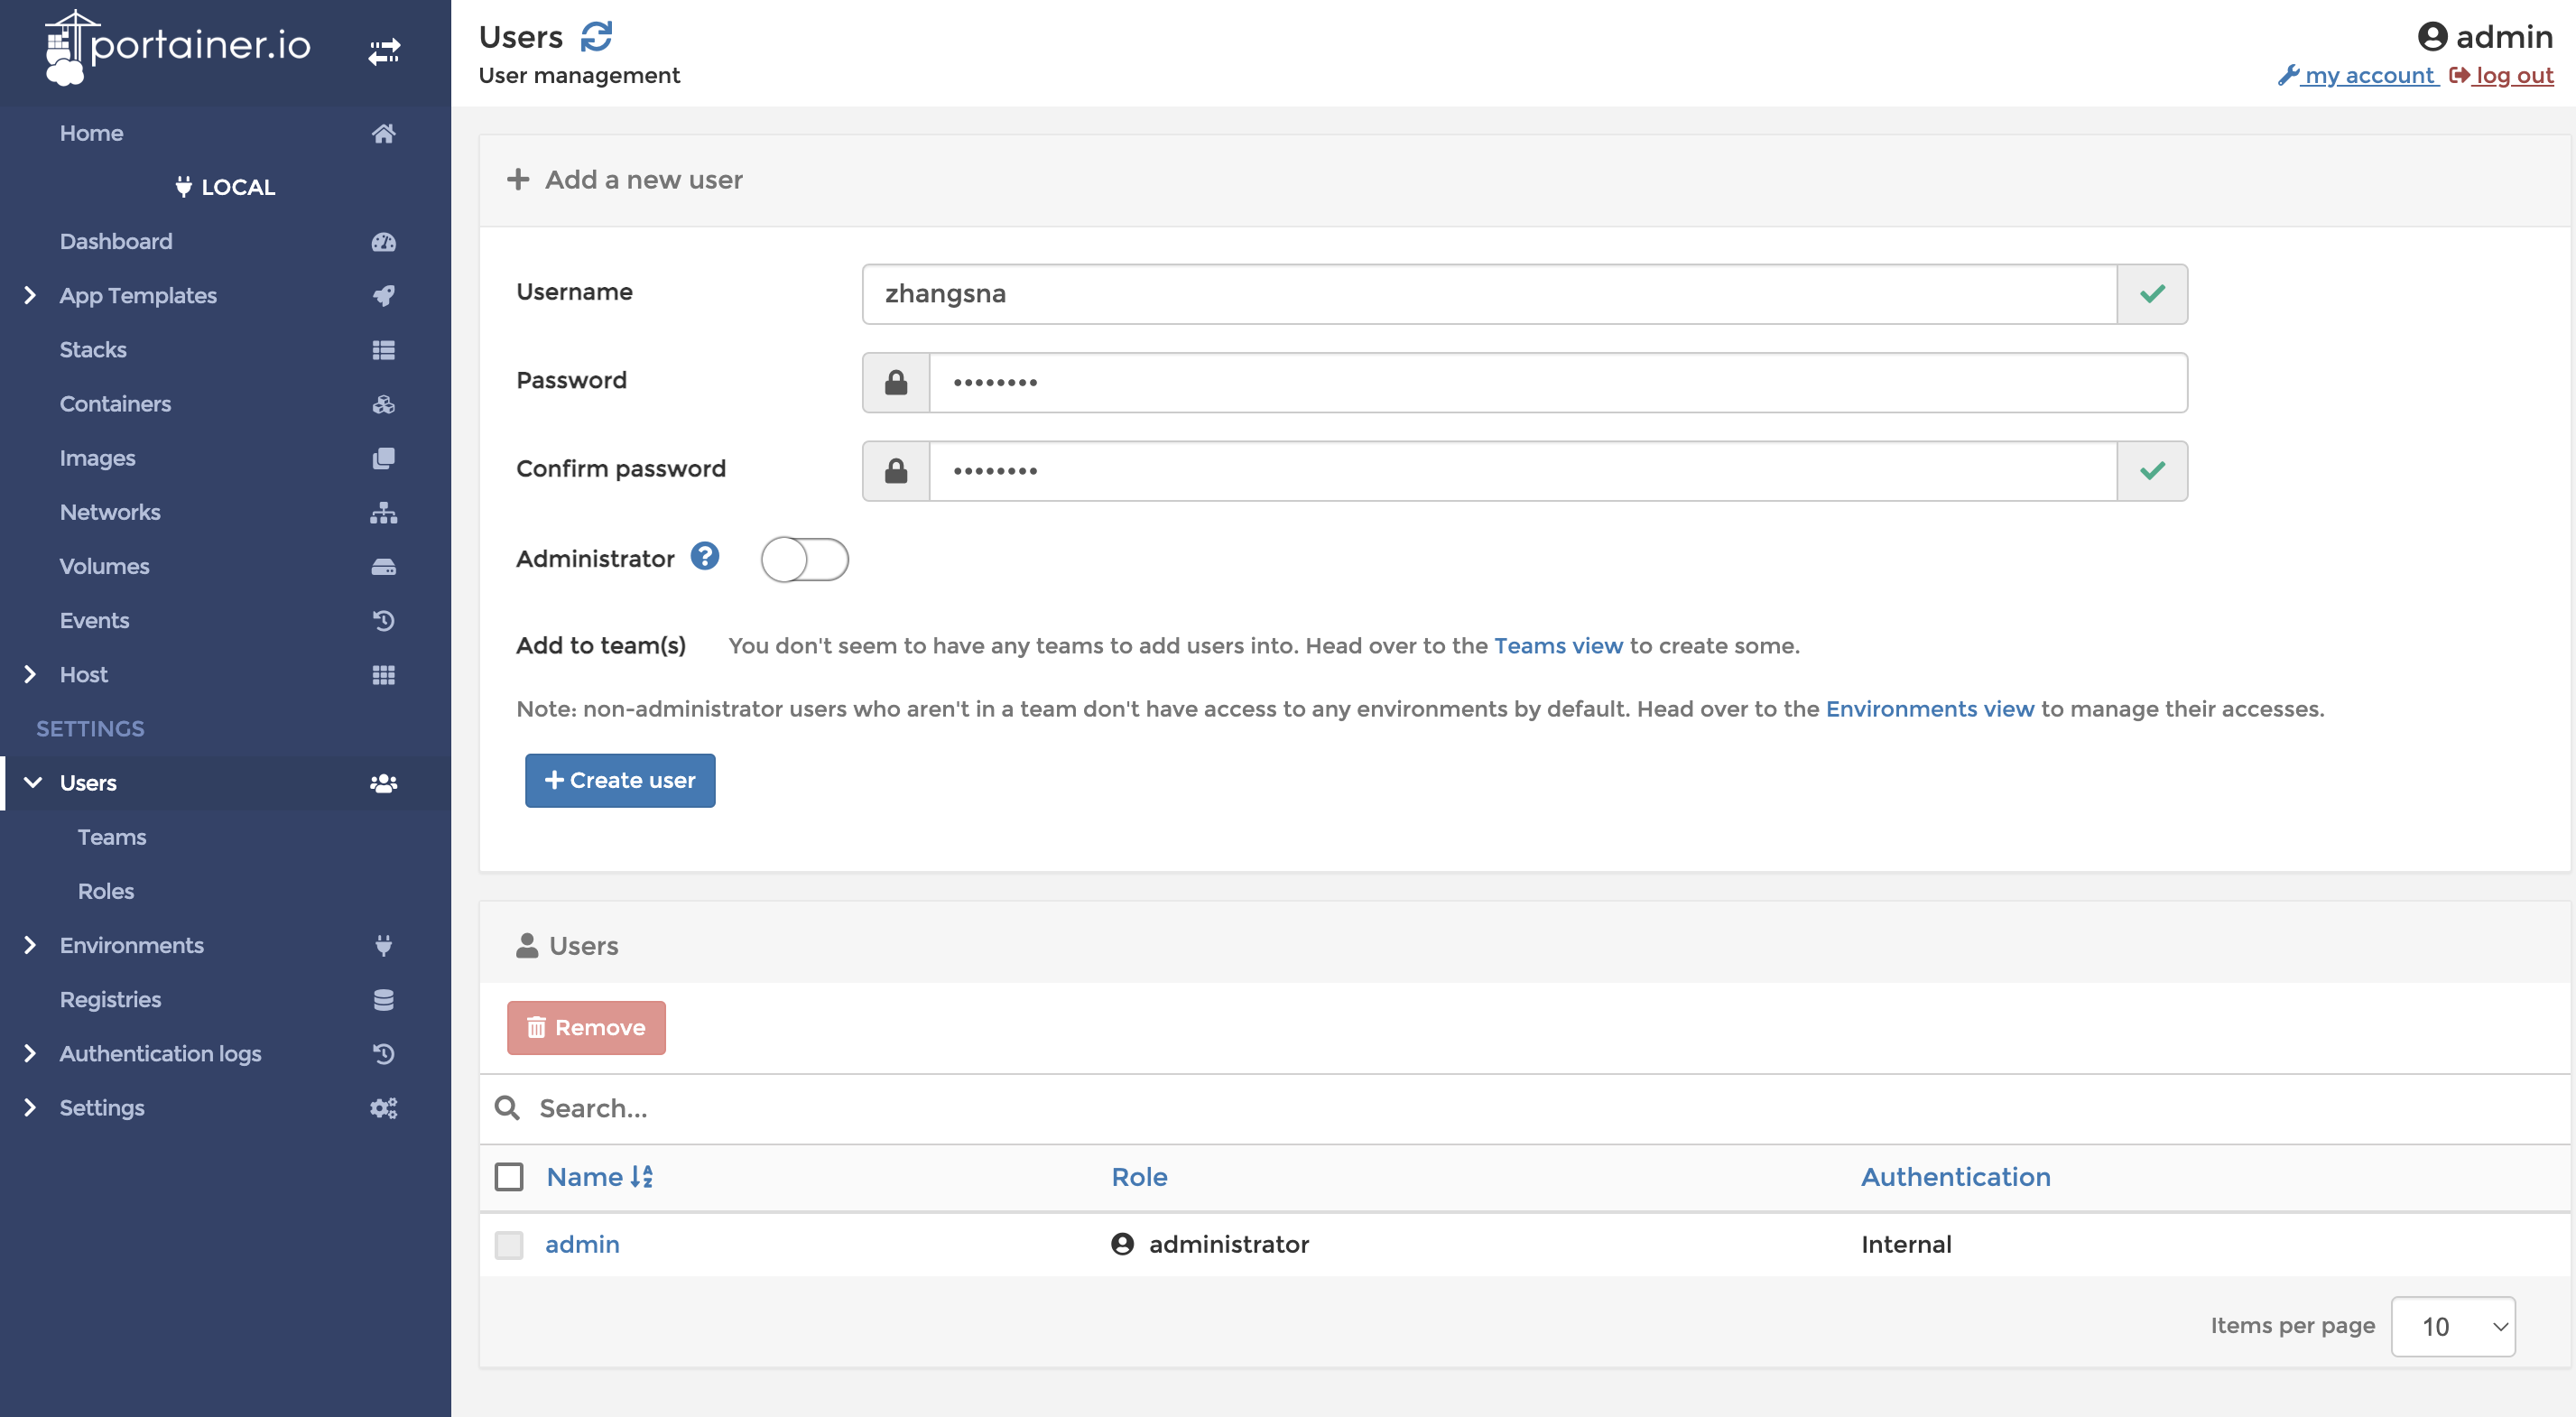Click the Networks sitemap icon
This screenshot has height=1417, width=2576.
click(383, 512)
